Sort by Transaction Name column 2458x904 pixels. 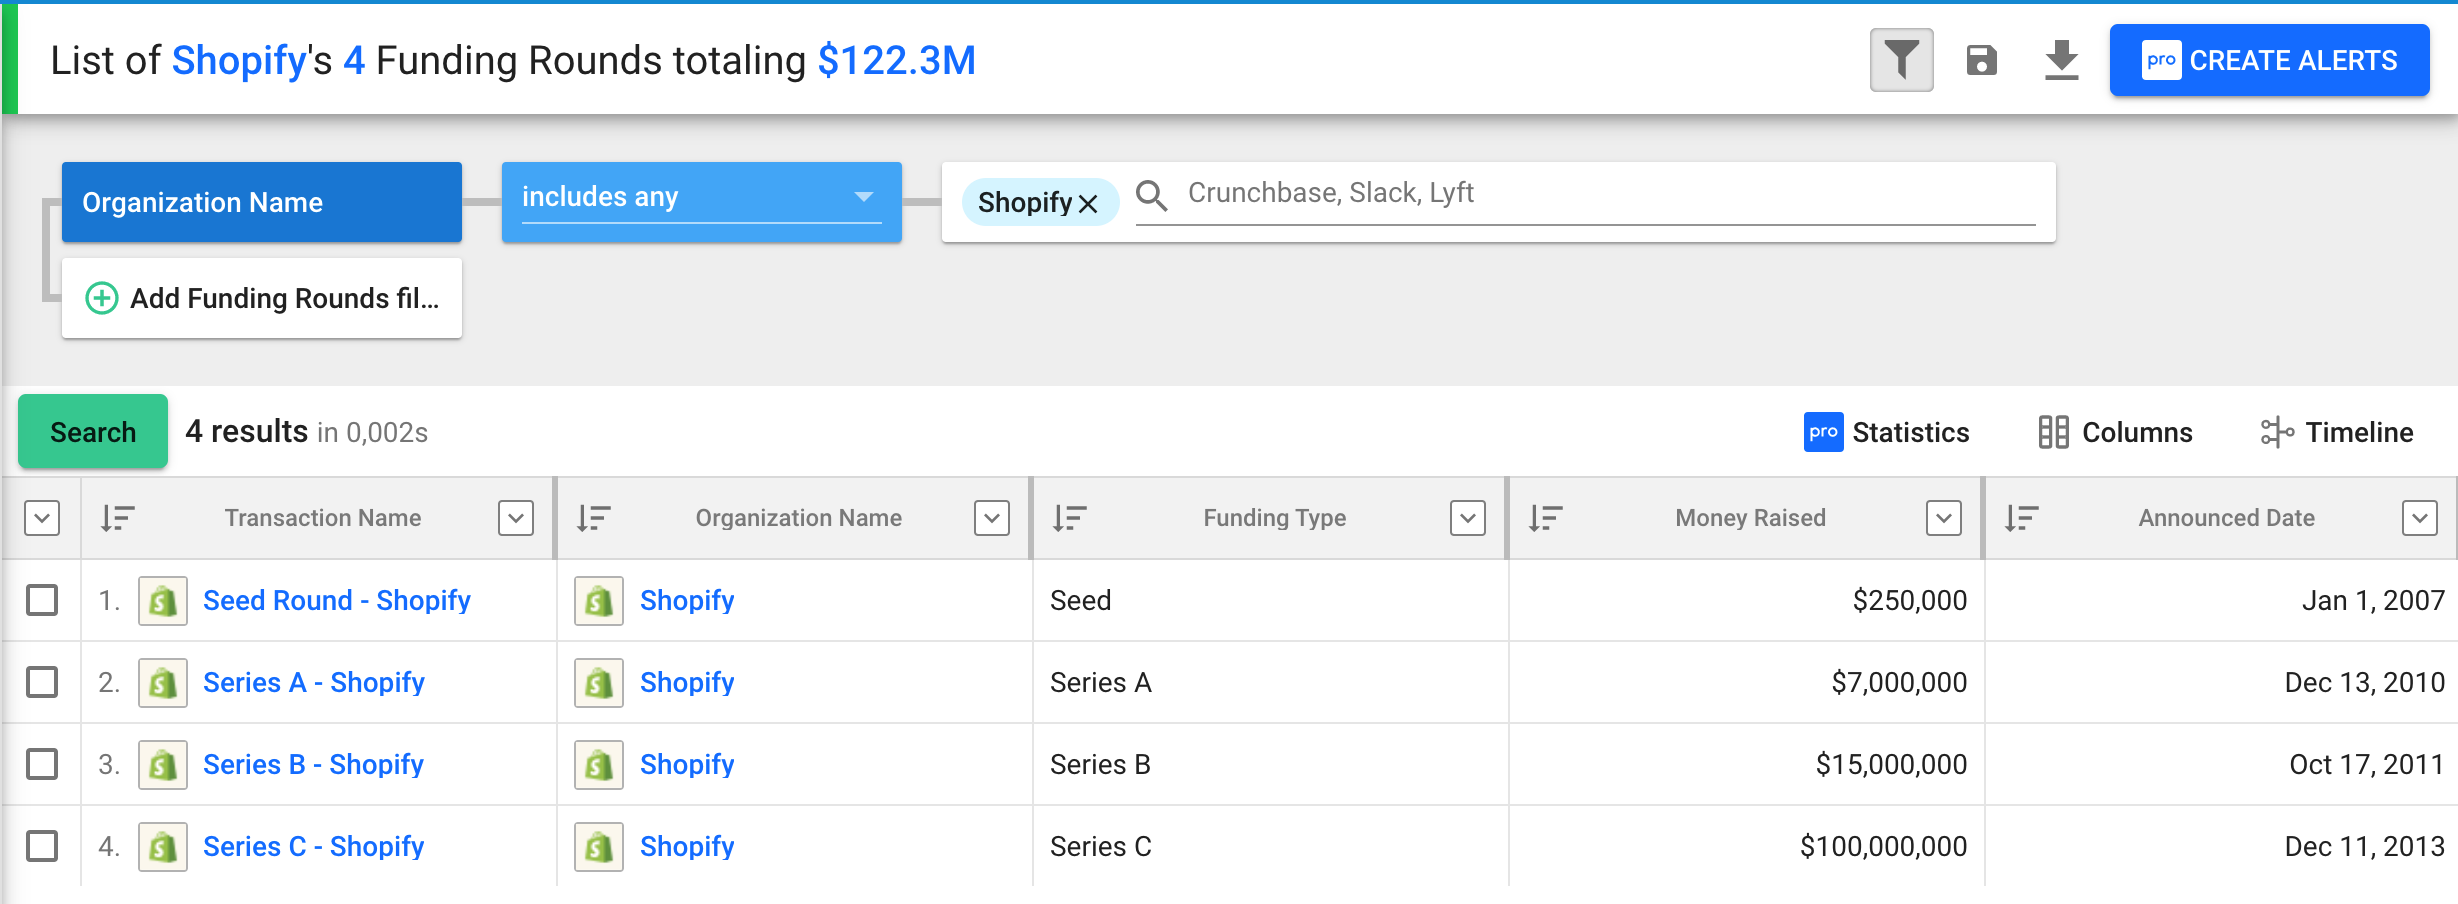[x=117, y=518]
